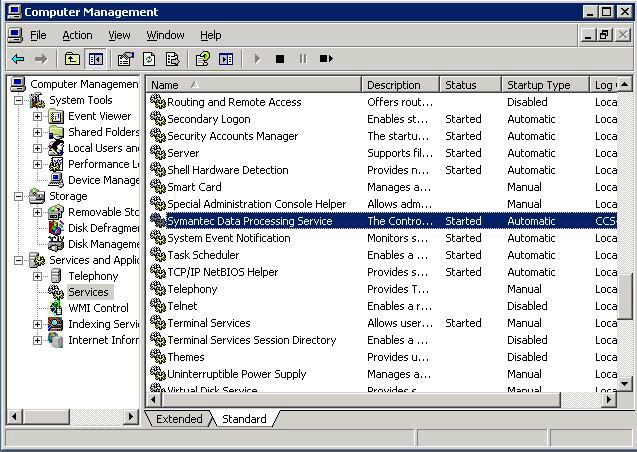This screenshot has width=637, height=452.
Task: Expand the Event Viewer tree node
Action: (x=38, y=116)
